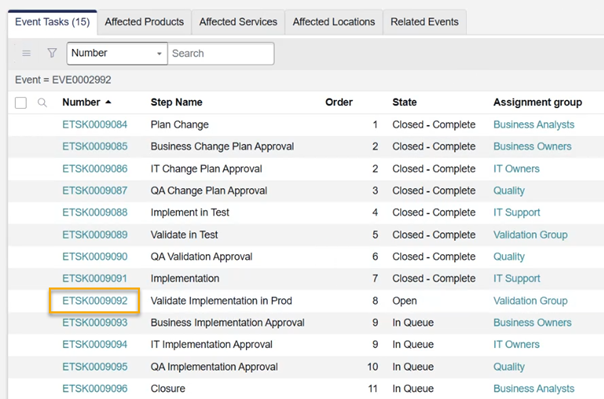The image size is (604, 399).
Task: Sort by the State column header
Action: click(404, 102)
